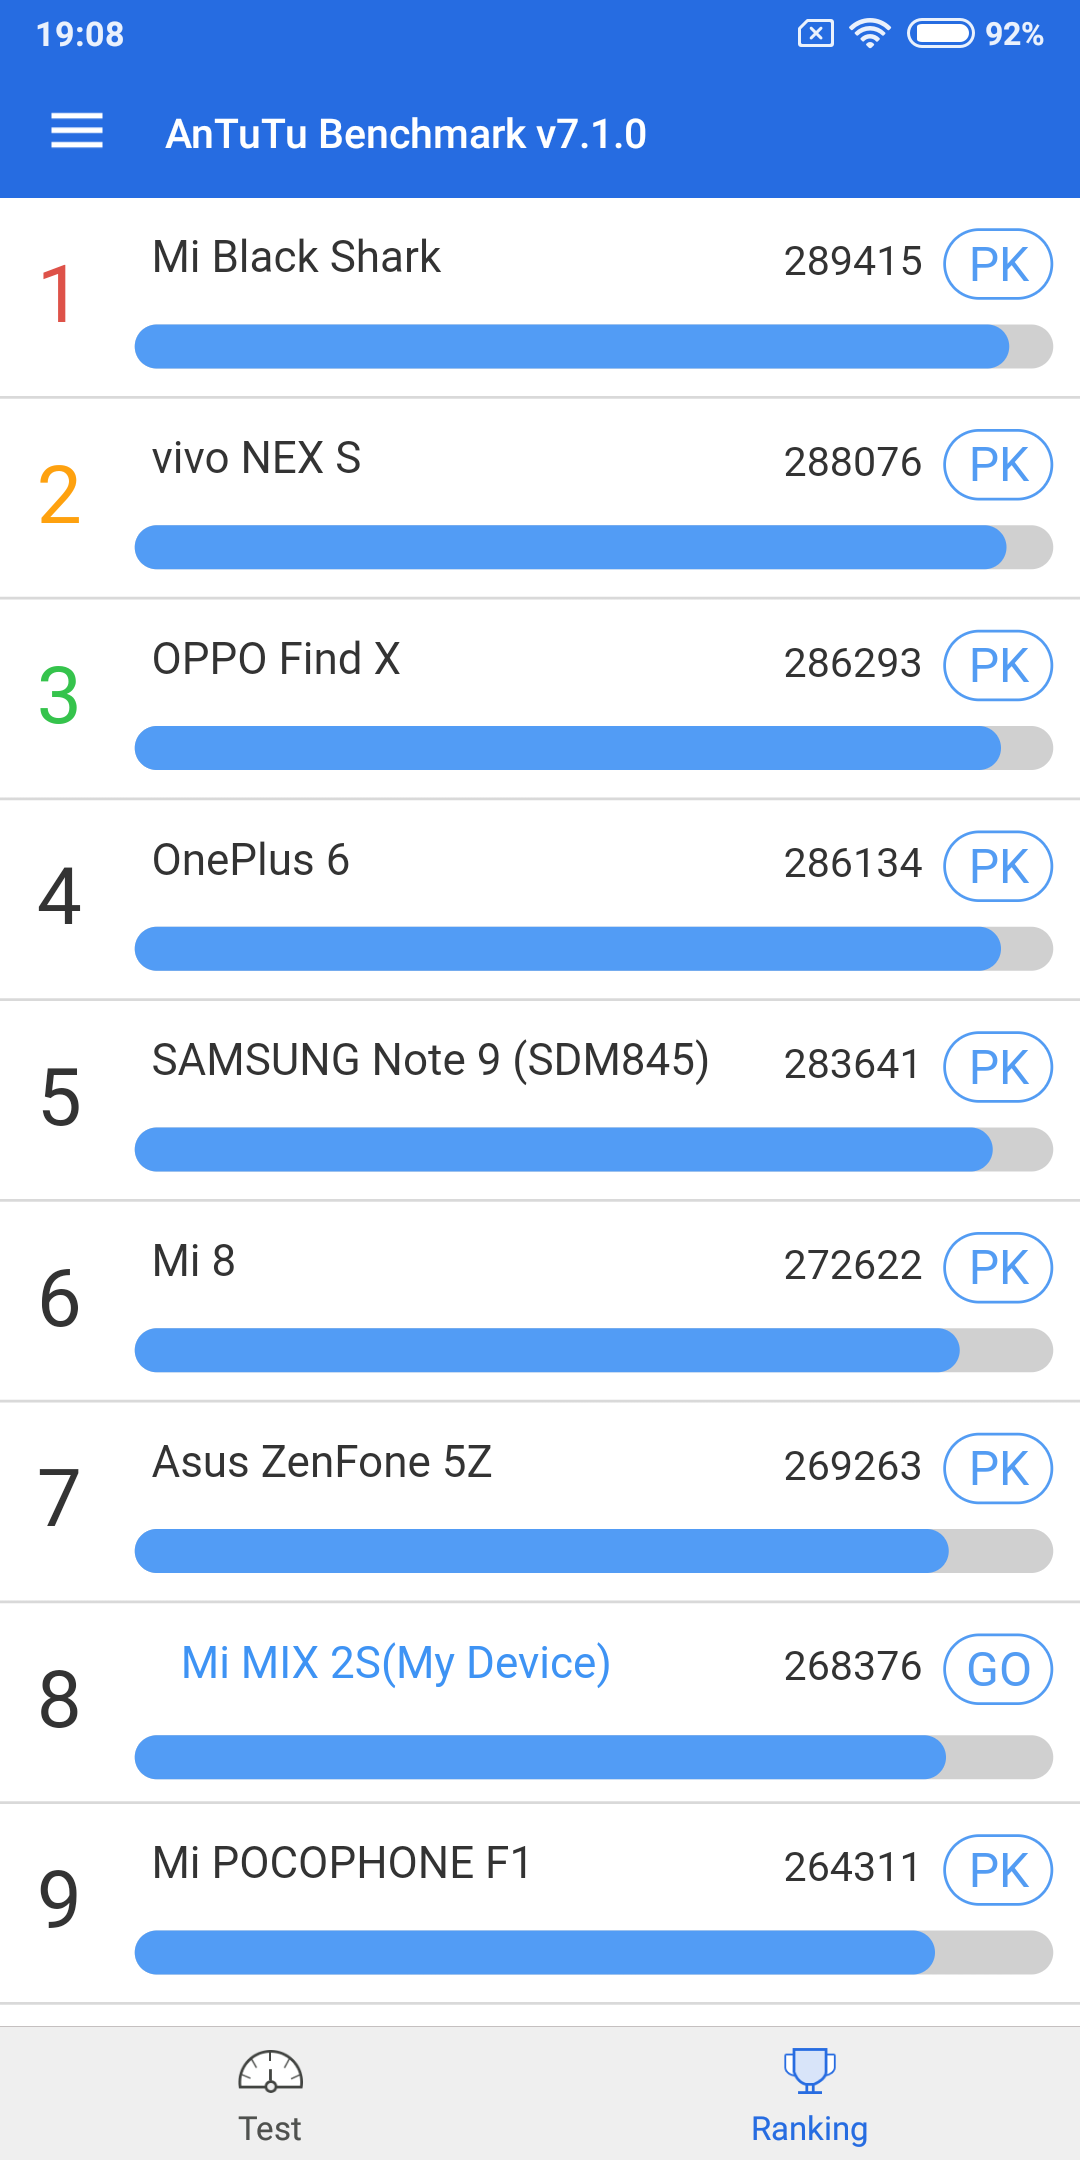Tap the trophy Ranking icon
Viewport: 1080px width, 2160px height.
(809, 2069)
